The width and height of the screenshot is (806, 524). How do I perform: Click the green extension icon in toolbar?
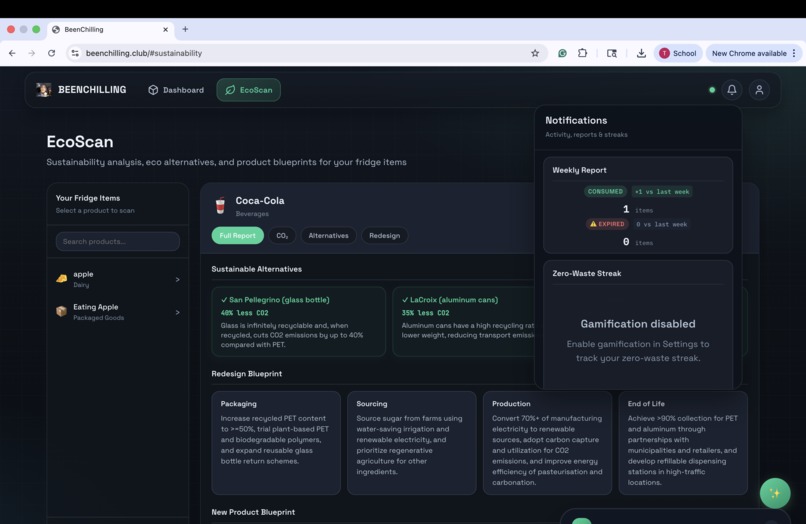coord(562,53)
